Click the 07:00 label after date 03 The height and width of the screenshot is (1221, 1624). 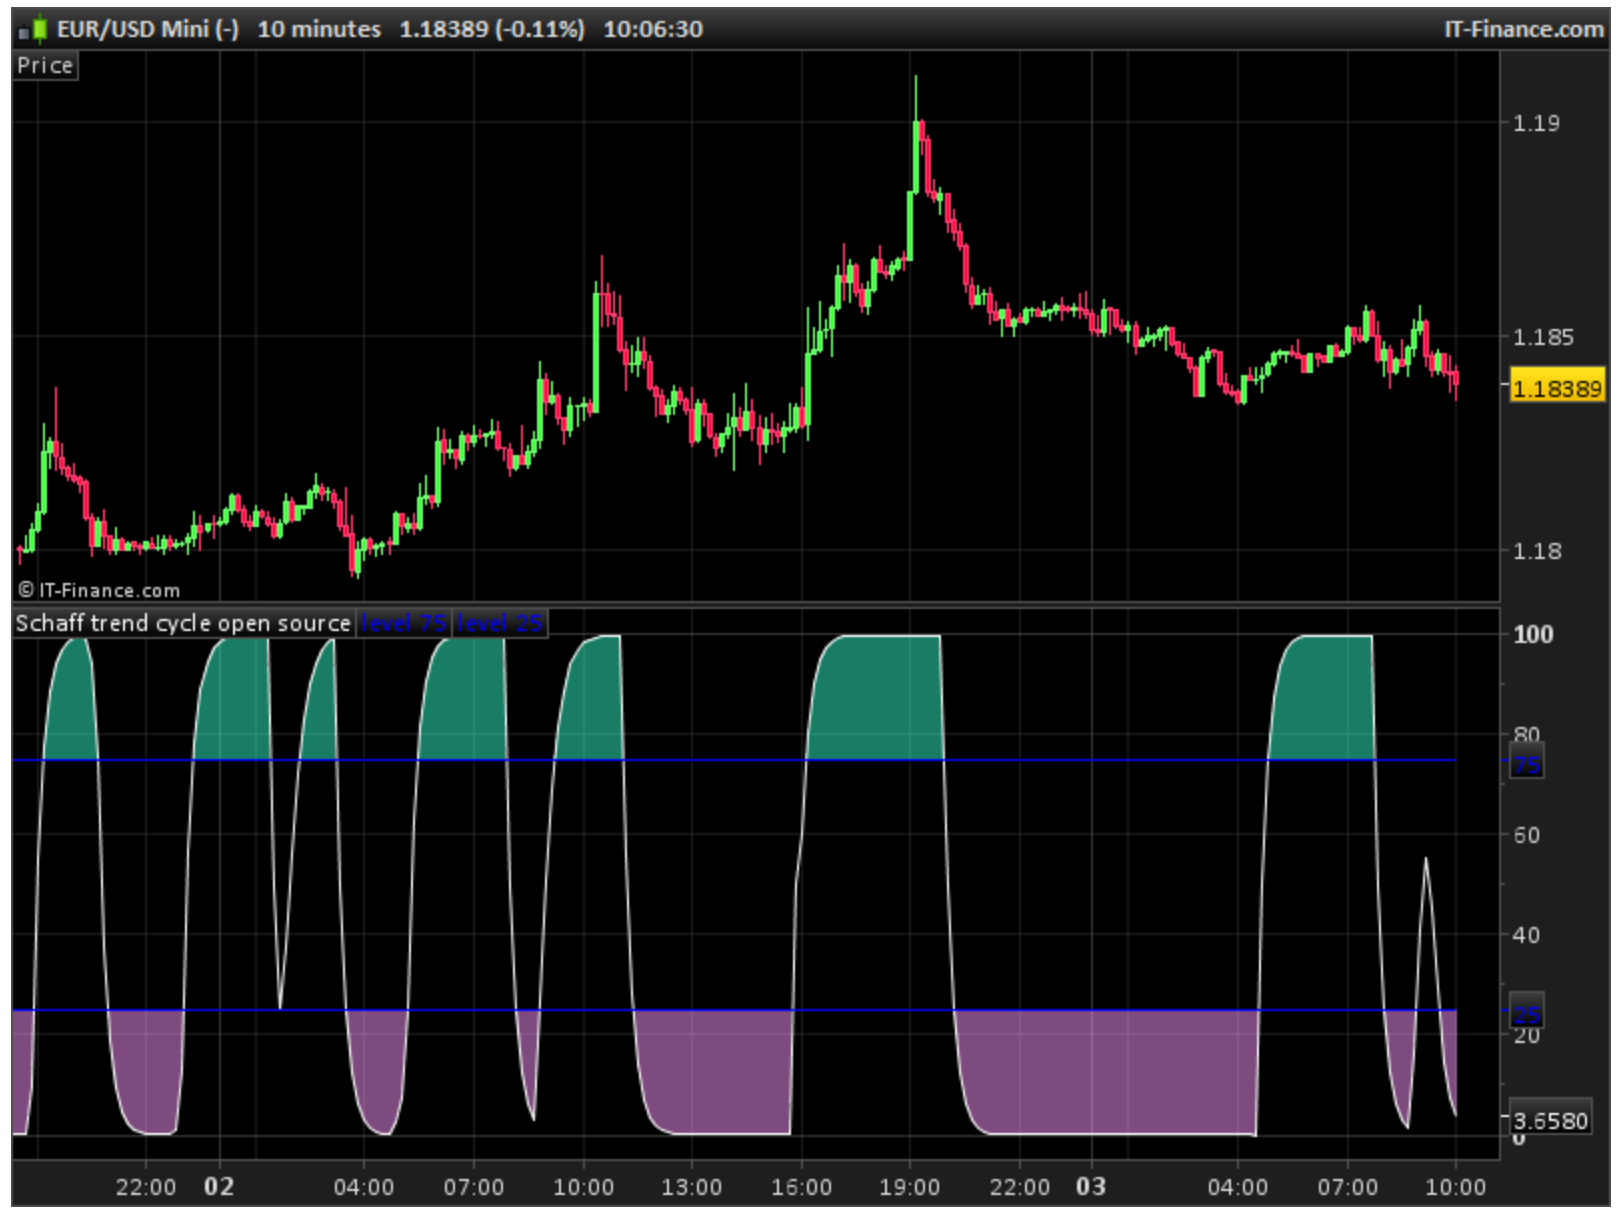tap(1347, 1187)
